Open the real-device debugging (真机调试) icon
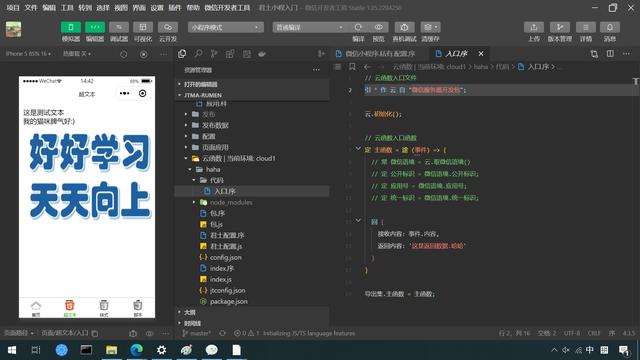Screen dimensions: 640x360 click(x=404, y=27)
